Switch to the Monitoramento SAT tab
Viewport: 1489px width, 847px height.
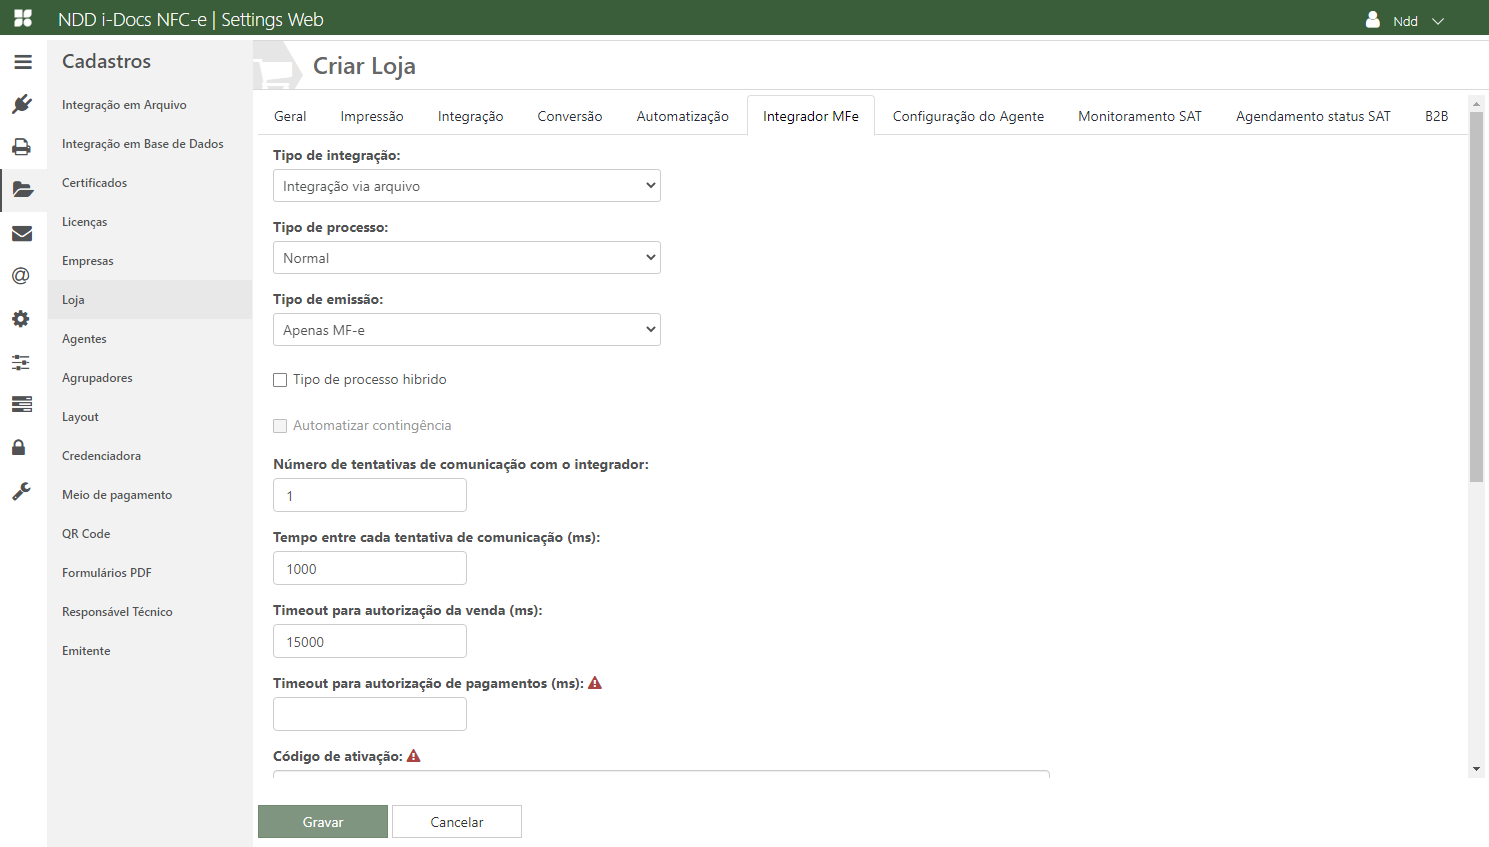coord(1139,116)
